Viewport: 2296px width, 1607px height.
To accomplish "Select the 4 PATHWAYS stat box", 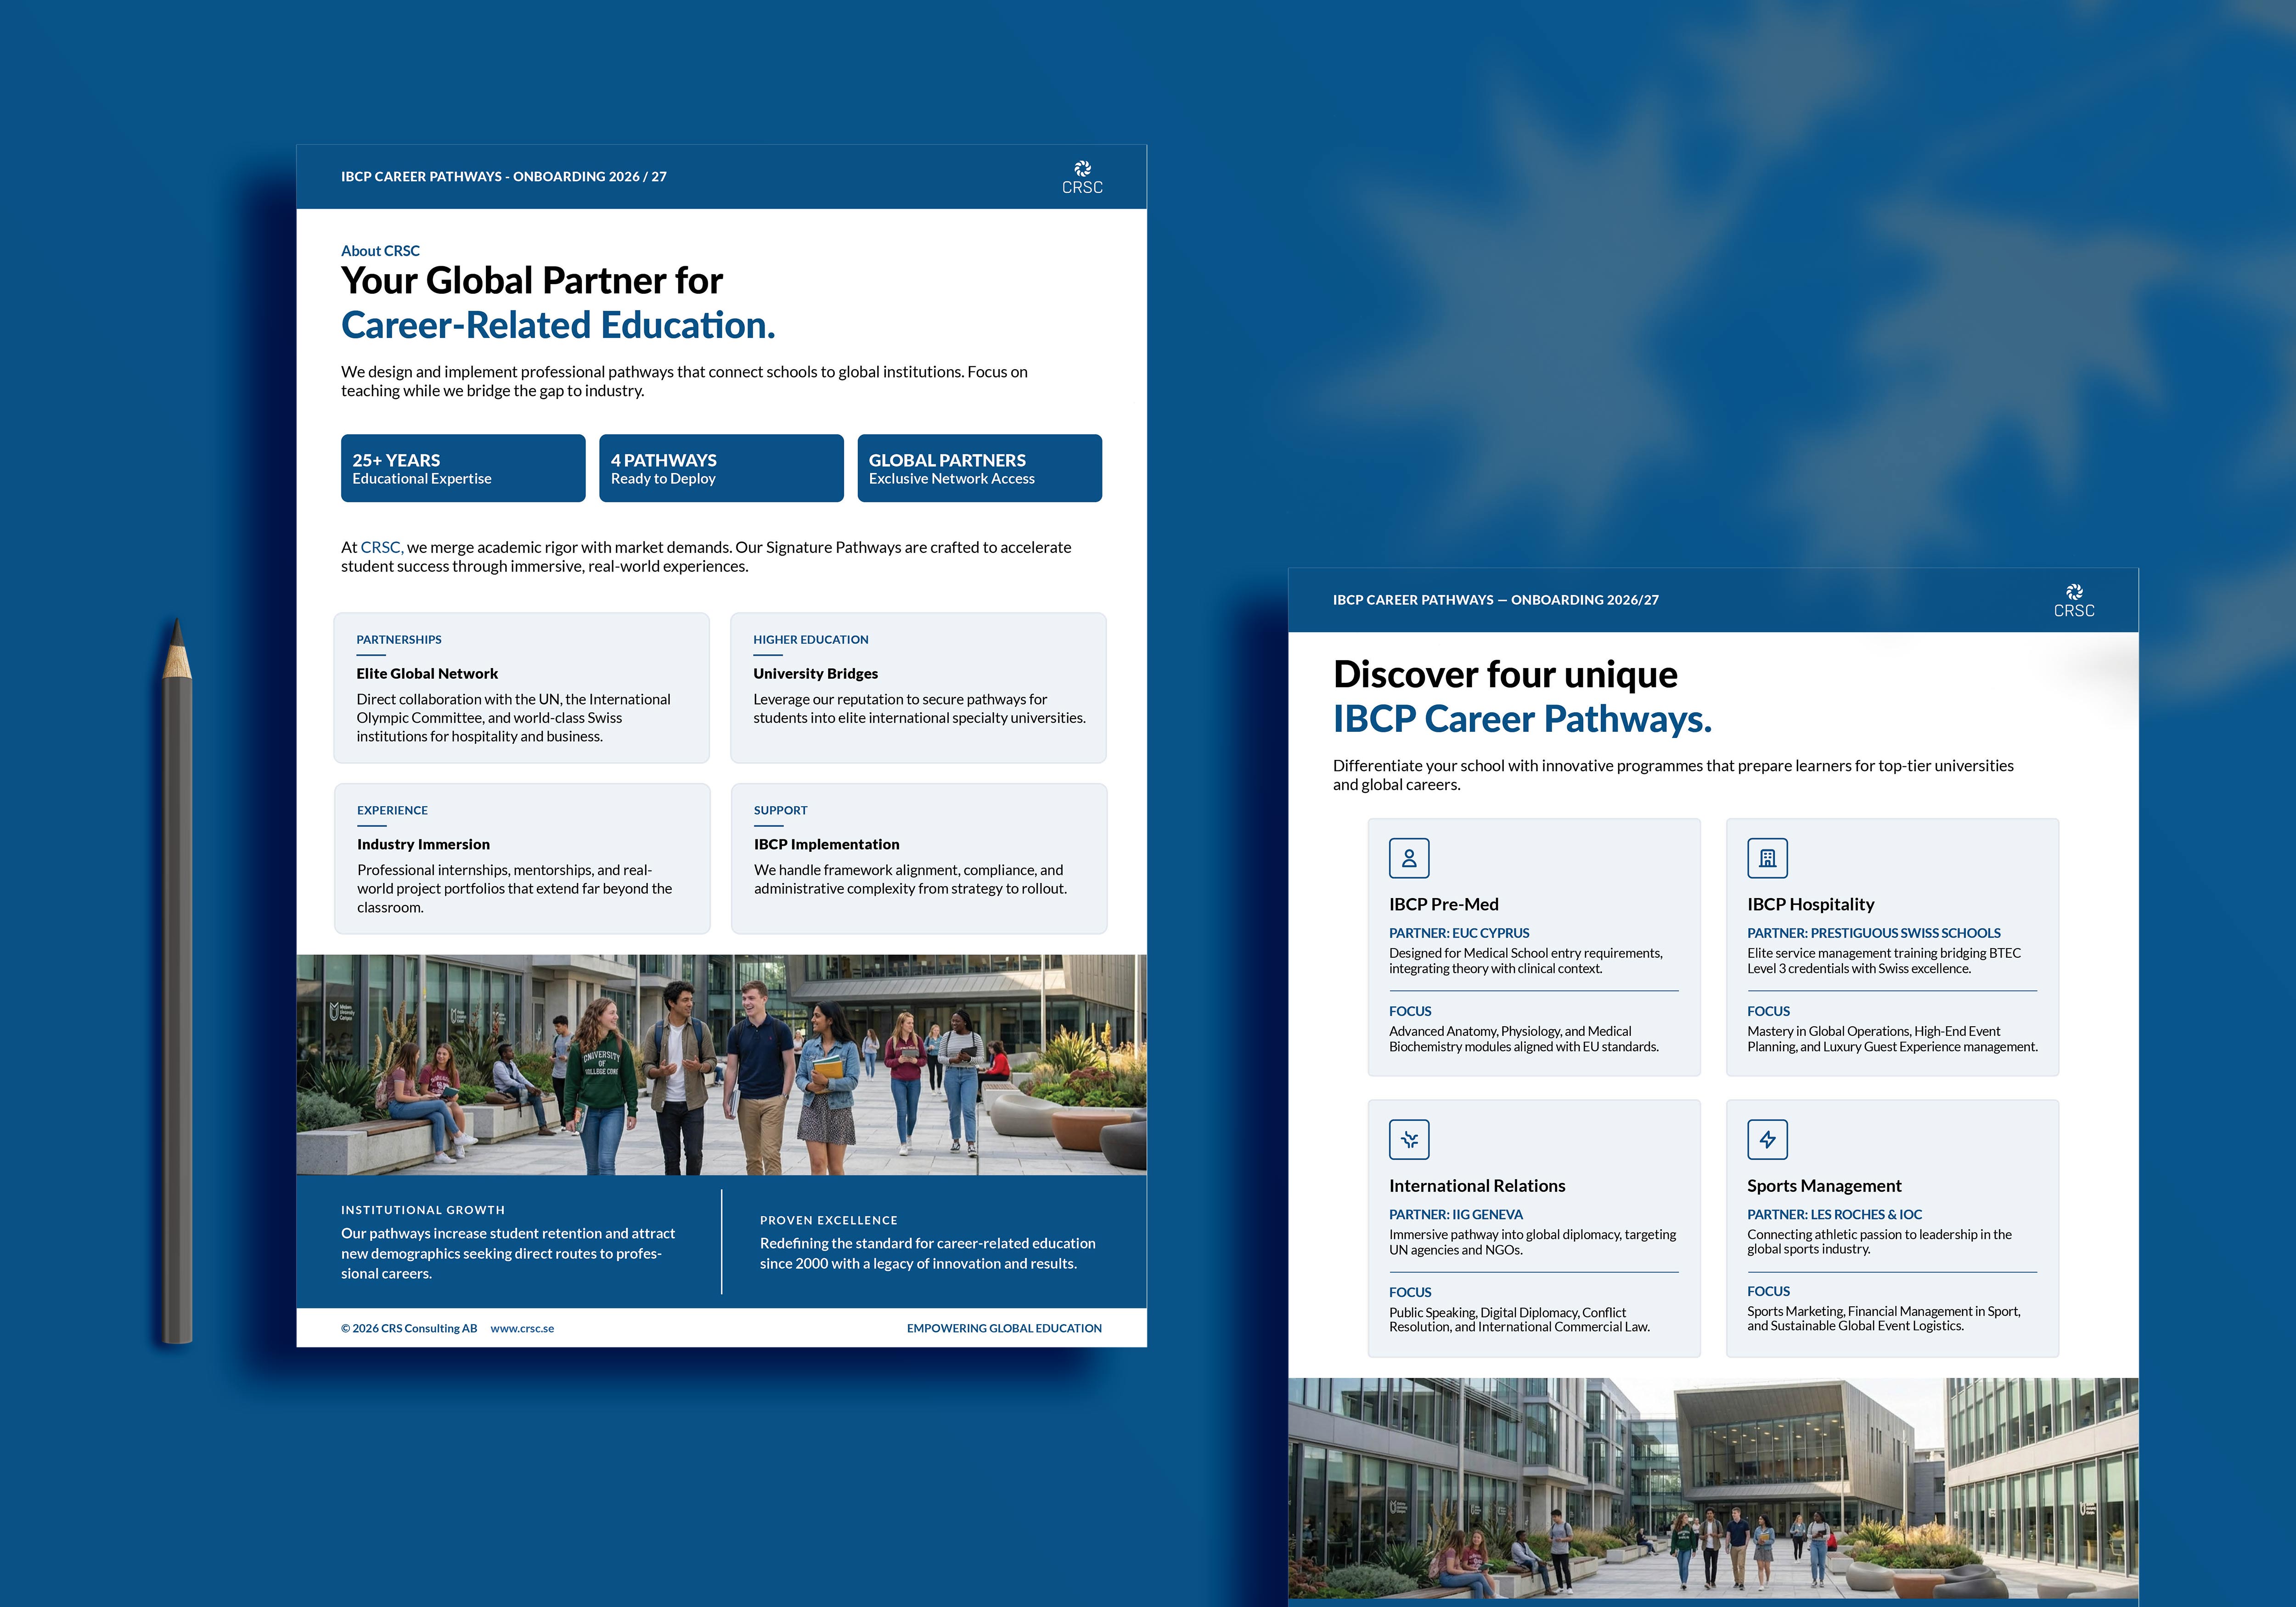I will coord(721,468).
